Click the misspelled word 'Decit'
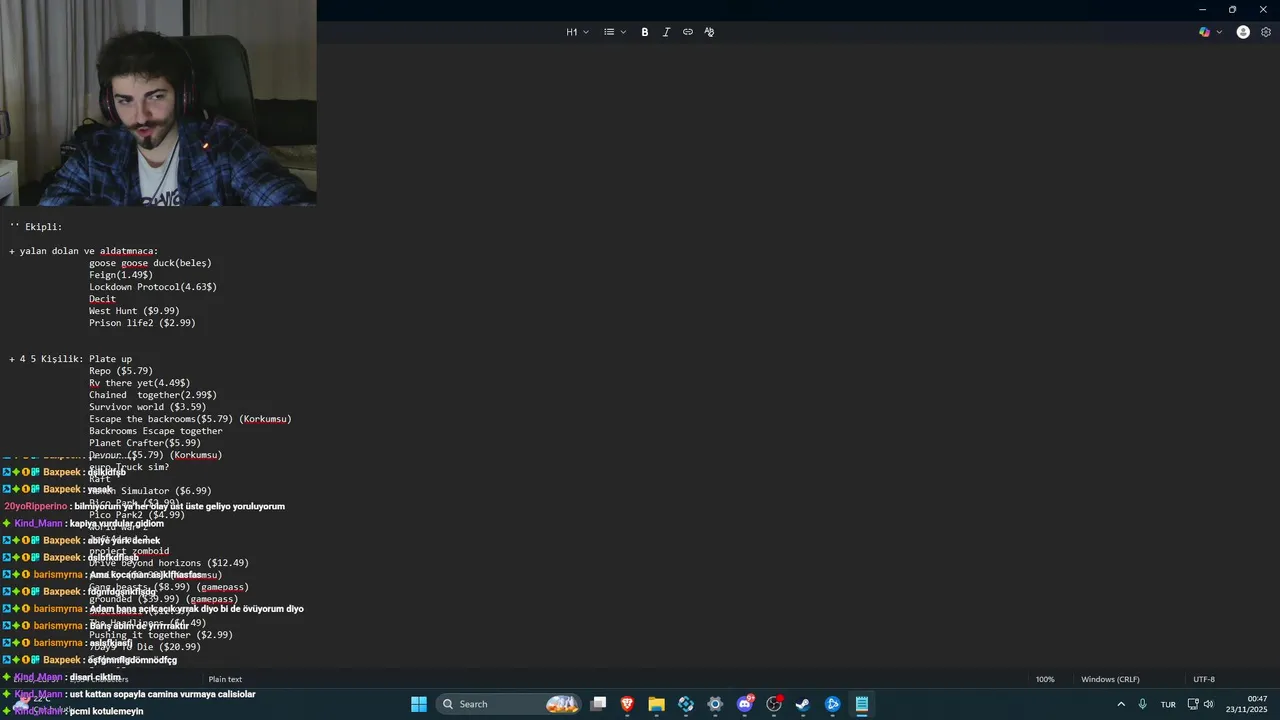 [x=102, y=299]
